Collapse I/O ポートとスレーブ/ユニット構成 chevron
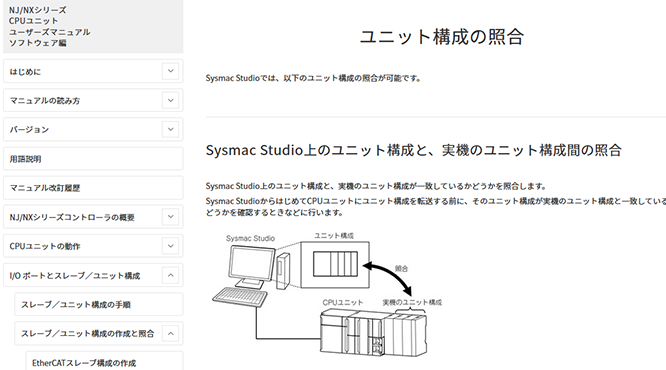Image resolution: width=666 pixels, height=370 pixels. (170, 275)
